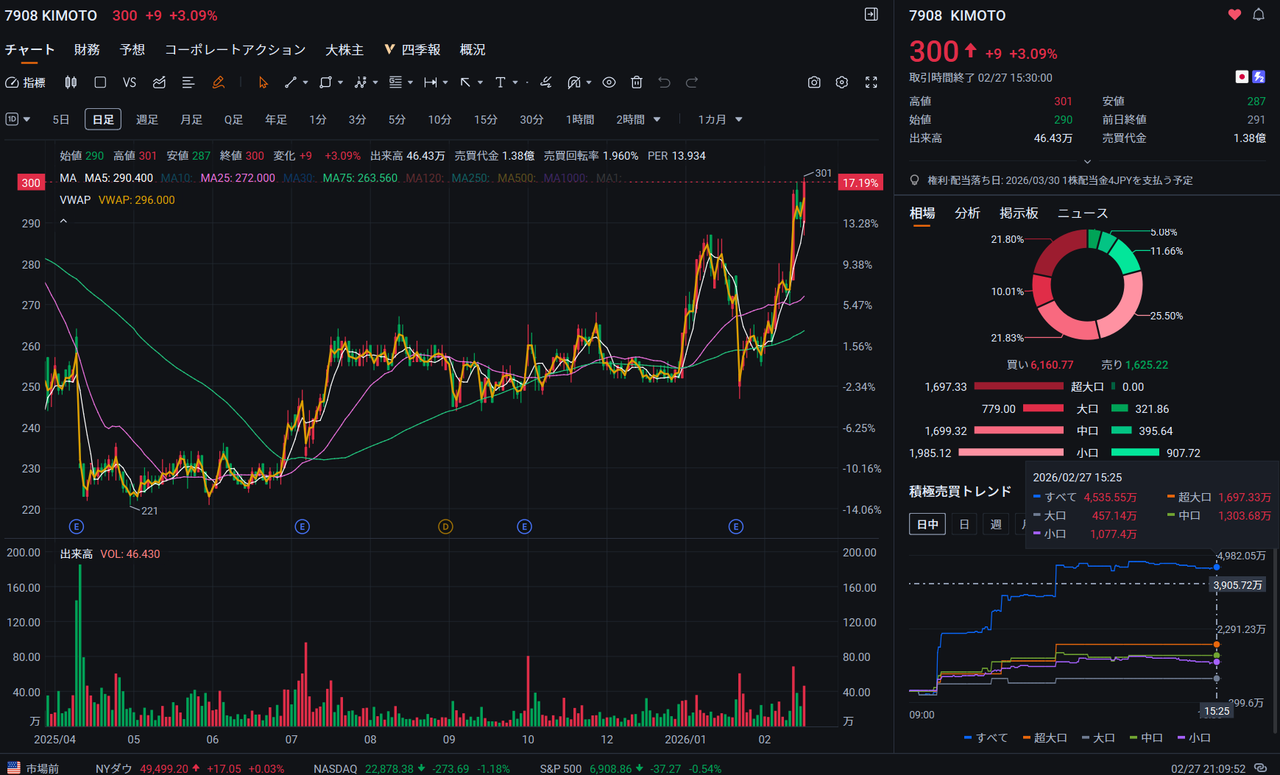Click the trash icon to delete drawings
The height and width of the screenshot is (775, 1280).
[x=636, y=82]
